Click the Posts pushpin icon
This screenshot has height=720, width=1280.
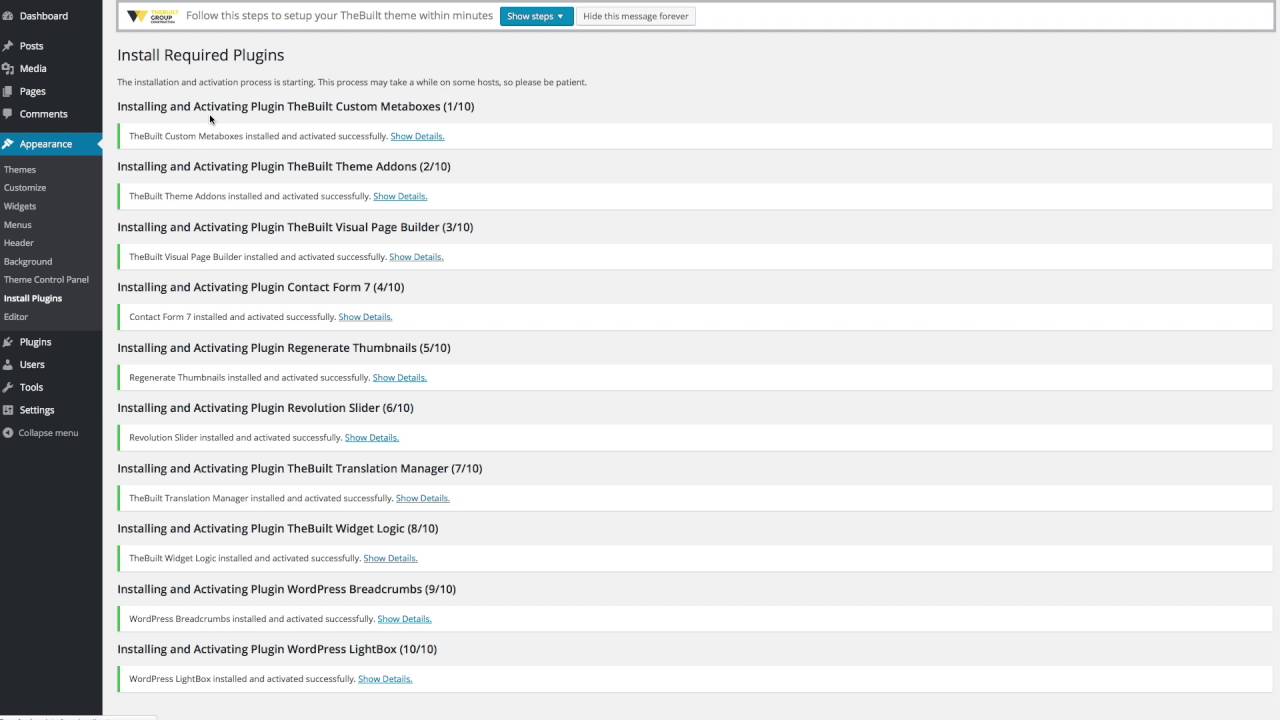(8, 46)
